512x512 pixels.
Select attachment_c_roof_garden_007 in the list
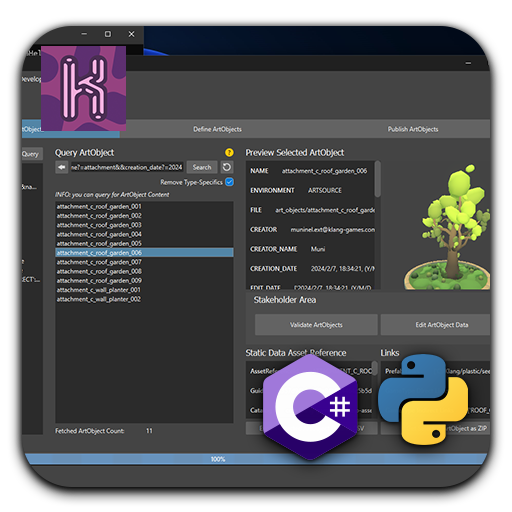click(144, 262)
